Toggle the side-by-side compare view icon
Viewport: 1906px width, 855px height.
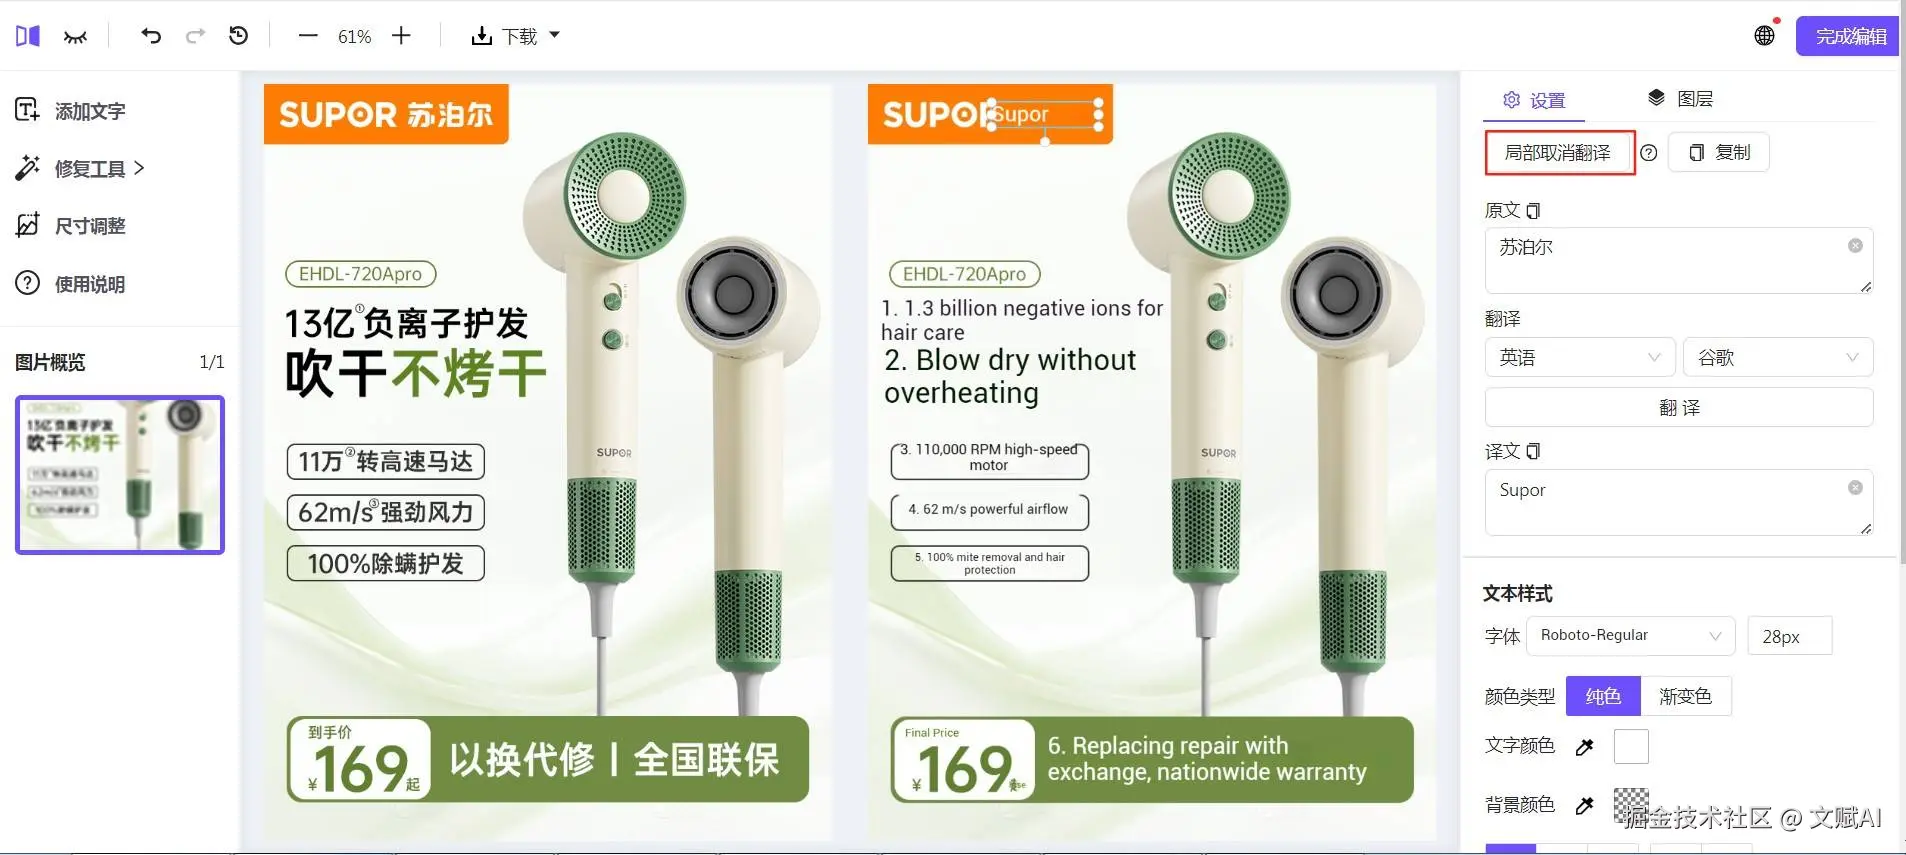28,36
